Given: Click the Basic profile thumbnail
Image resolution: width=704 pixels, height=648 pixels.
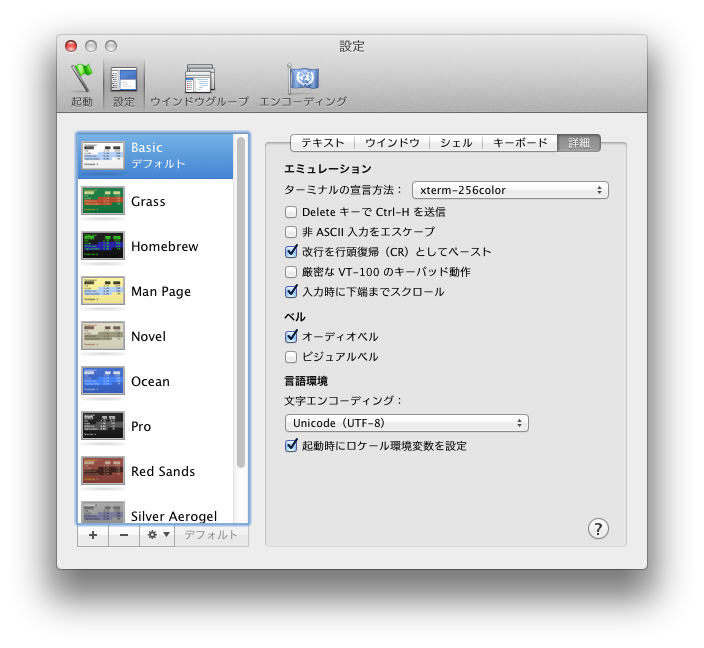Looking at the screenshot, I should (x=103, y=156).
